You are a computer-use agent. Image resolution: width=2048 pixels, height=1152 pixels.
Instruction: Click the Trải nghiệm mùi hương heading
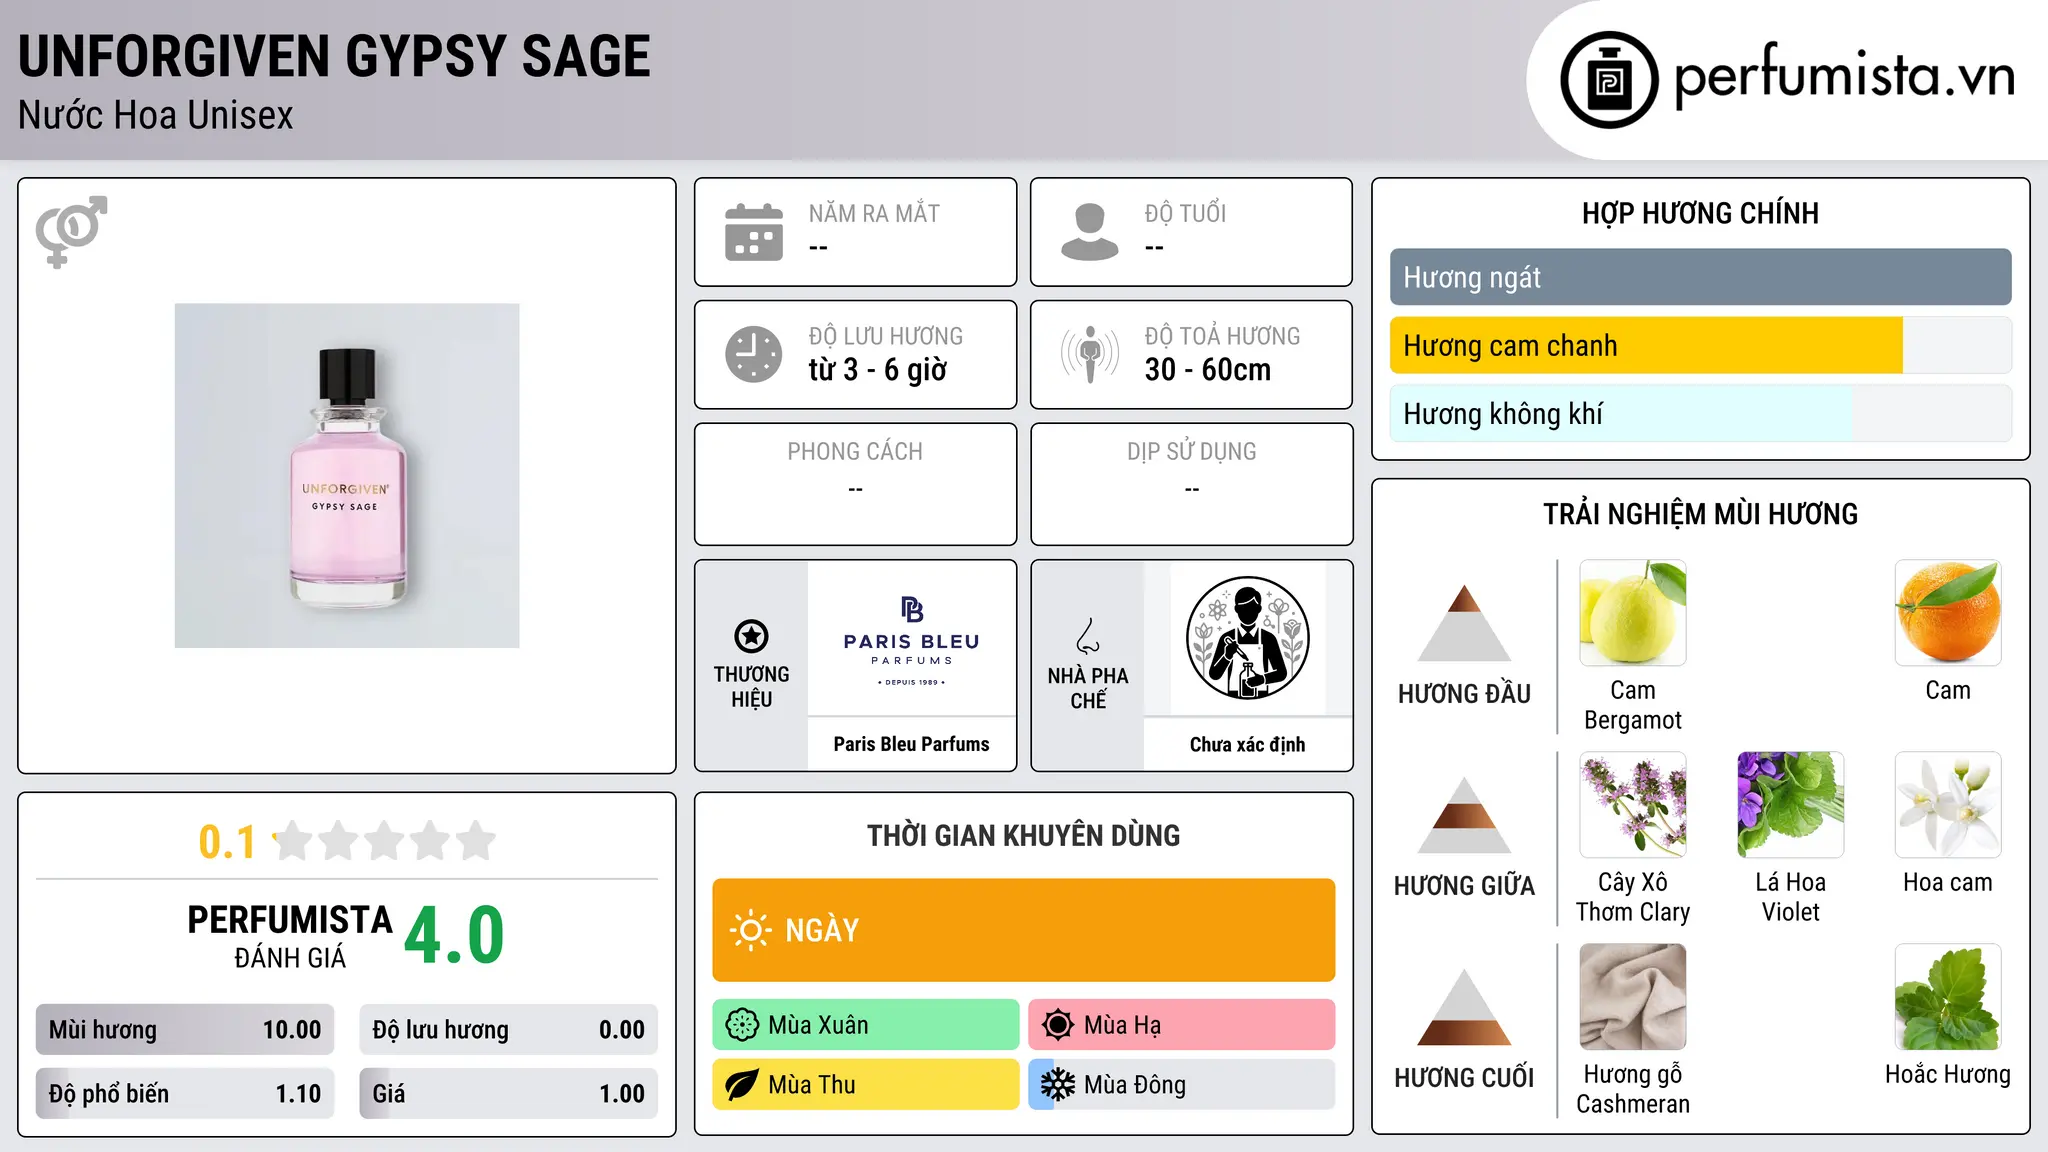point(1700,514)
